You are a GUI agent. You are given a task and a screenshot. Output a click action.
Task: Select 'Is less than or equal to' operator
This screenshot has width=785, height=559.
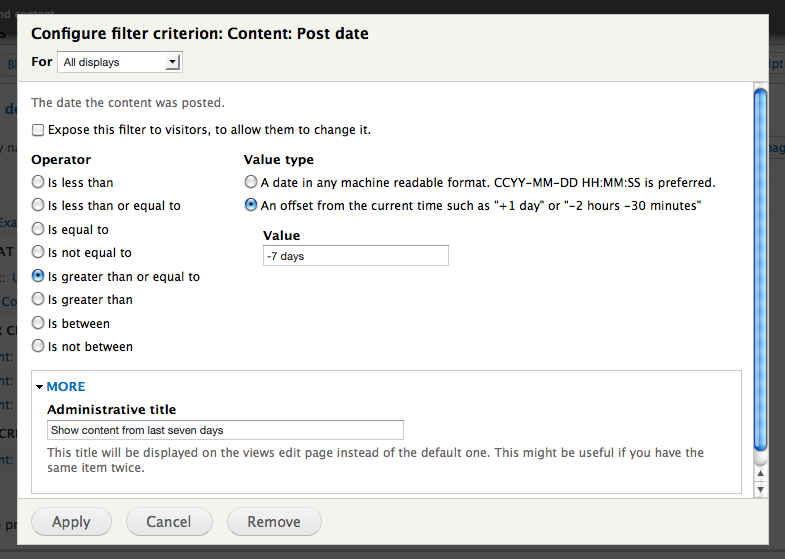38,206
